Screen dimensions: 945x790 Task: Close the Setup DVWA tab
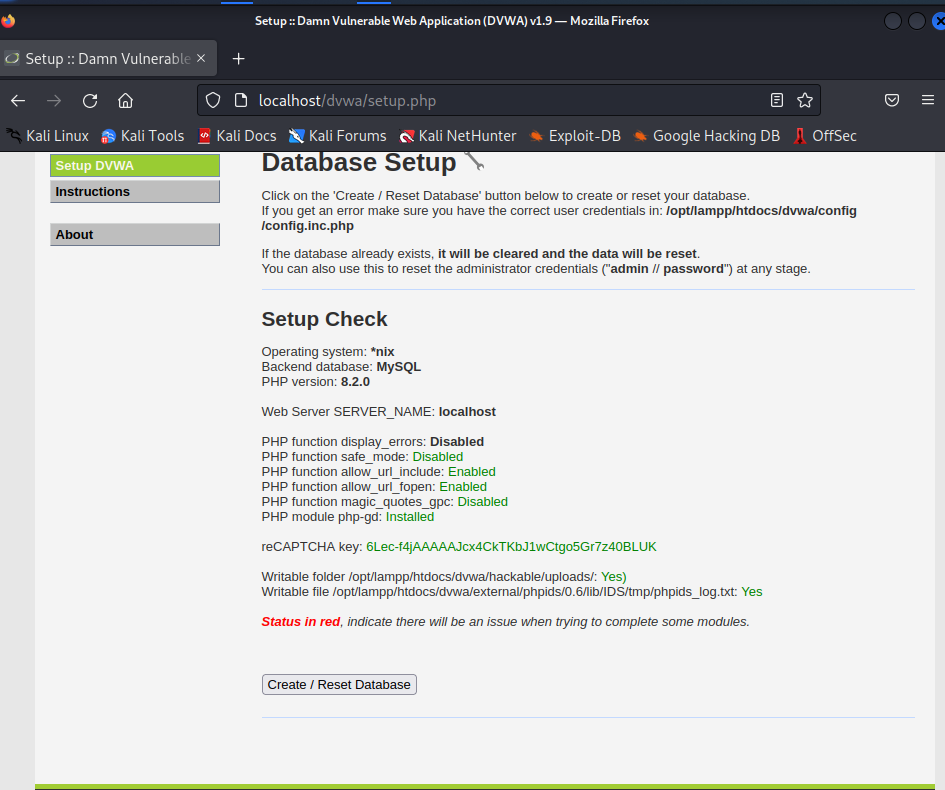click(x=201, y=58)
